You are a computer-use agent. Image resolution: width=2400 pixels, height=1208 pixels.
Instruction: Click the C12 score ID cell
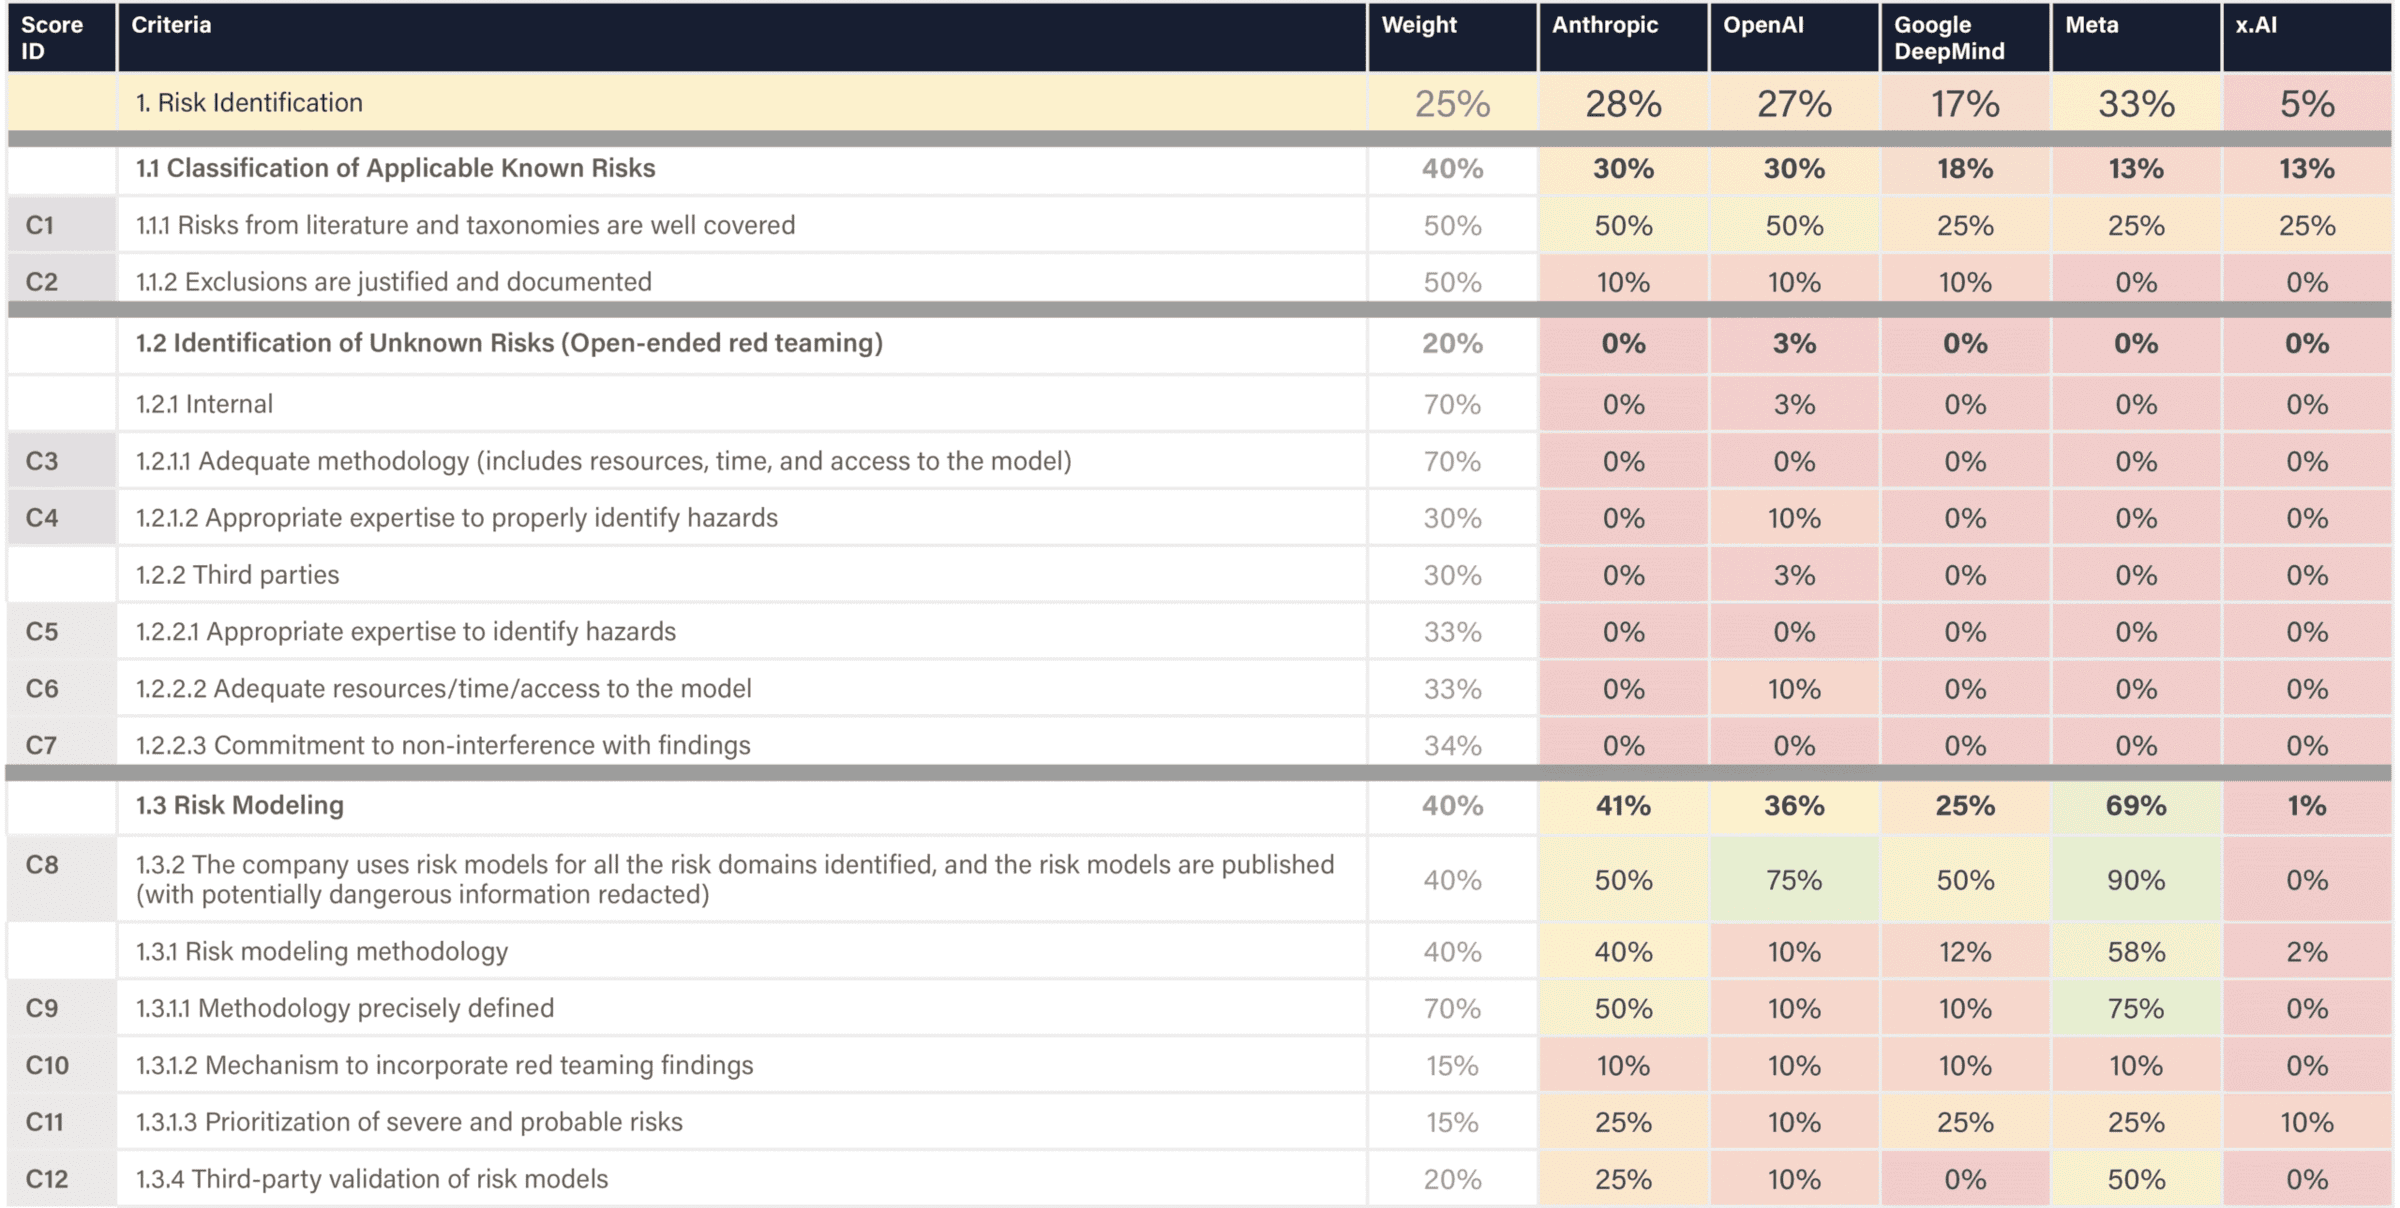(x=46, y=1179)
